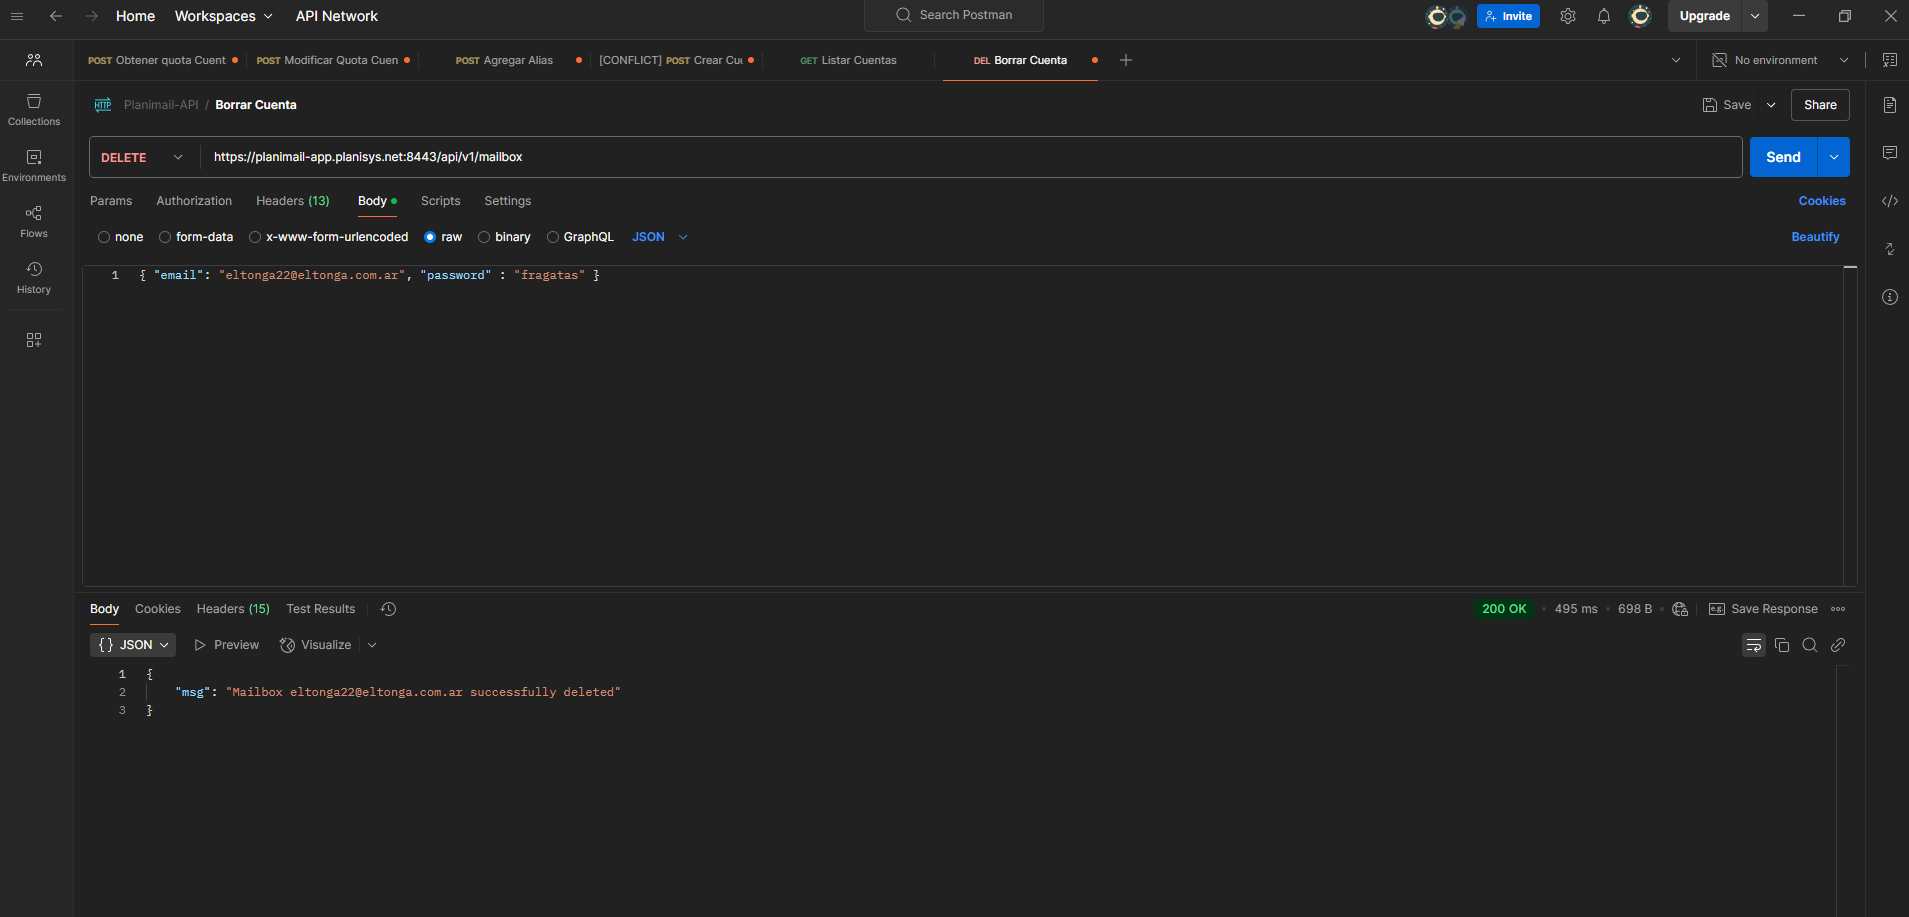The width and height of the screenshot is (1909, 917).
Task: Switch to response Cookies tab
Action: point(158,609)
